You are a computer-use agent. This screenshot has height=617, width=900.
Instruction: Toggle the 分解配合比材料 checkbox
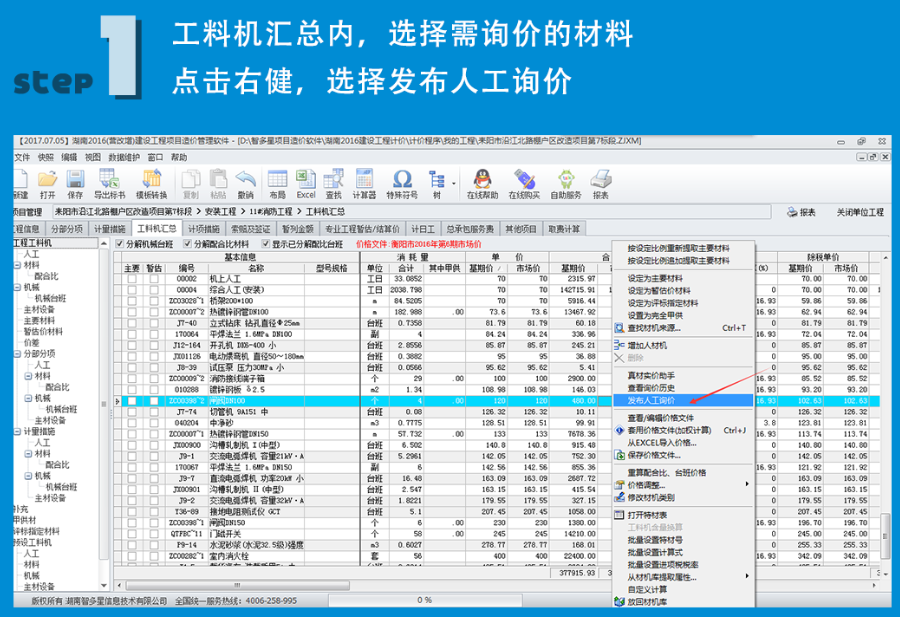pyautogui.click(x=194, y=244)
